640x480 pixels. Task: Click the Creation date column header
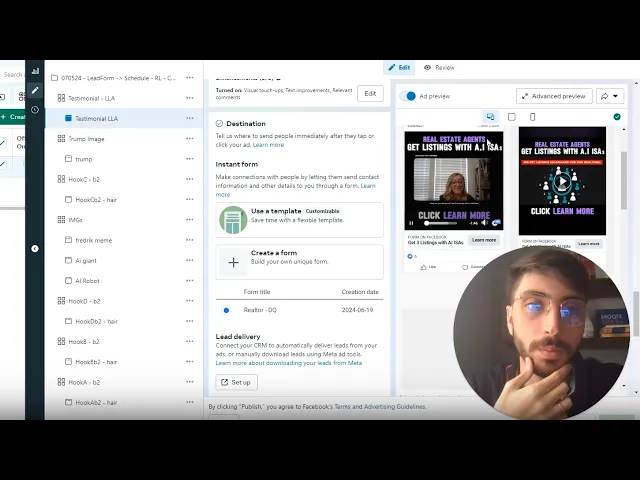(x=360, y=292)
